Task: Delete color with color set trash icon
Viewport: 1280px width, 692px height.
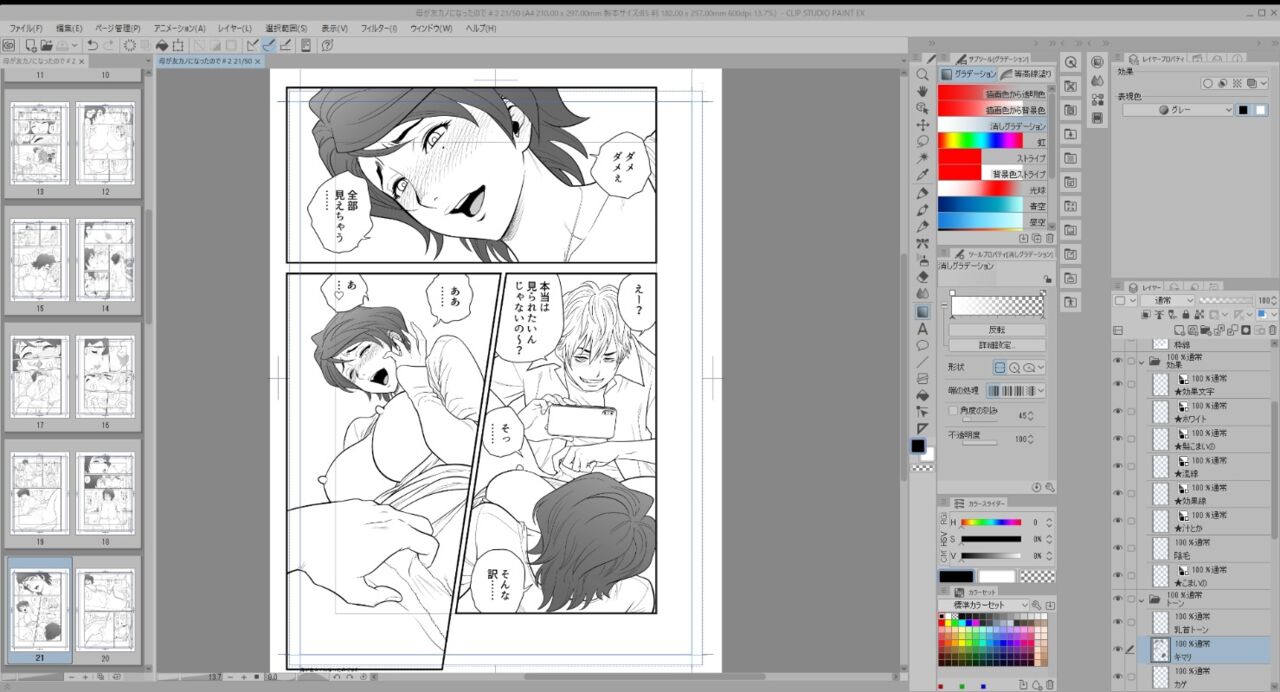Action: coord(1049,684)
